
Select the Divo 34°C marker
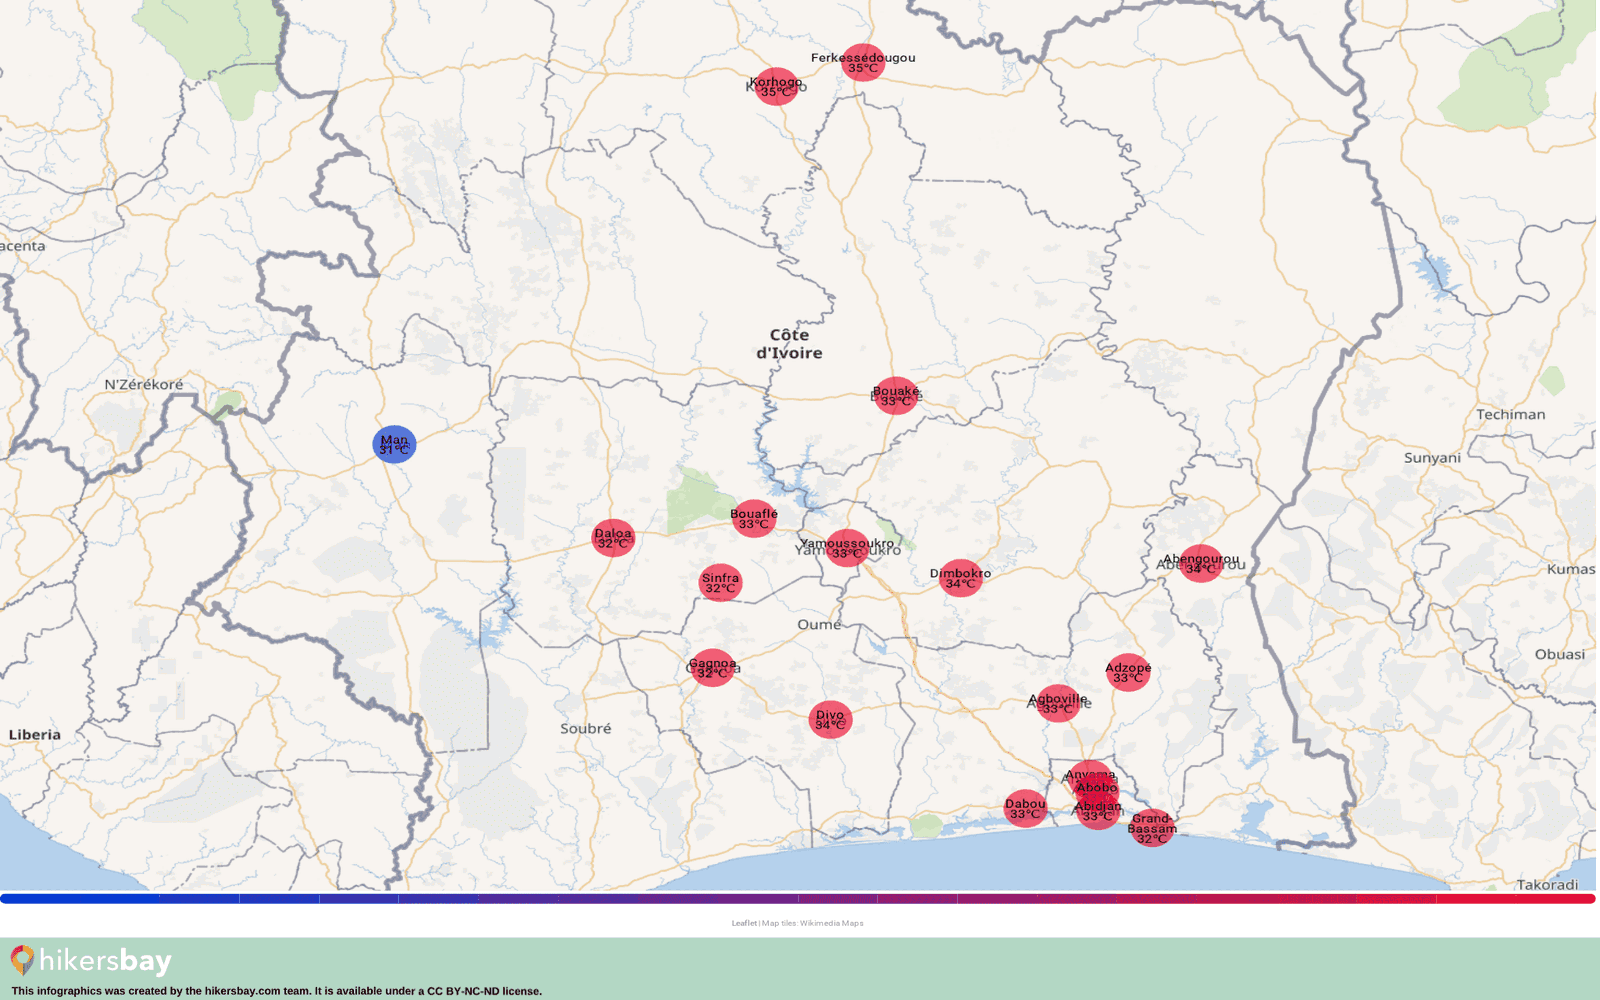coord(830,719)
